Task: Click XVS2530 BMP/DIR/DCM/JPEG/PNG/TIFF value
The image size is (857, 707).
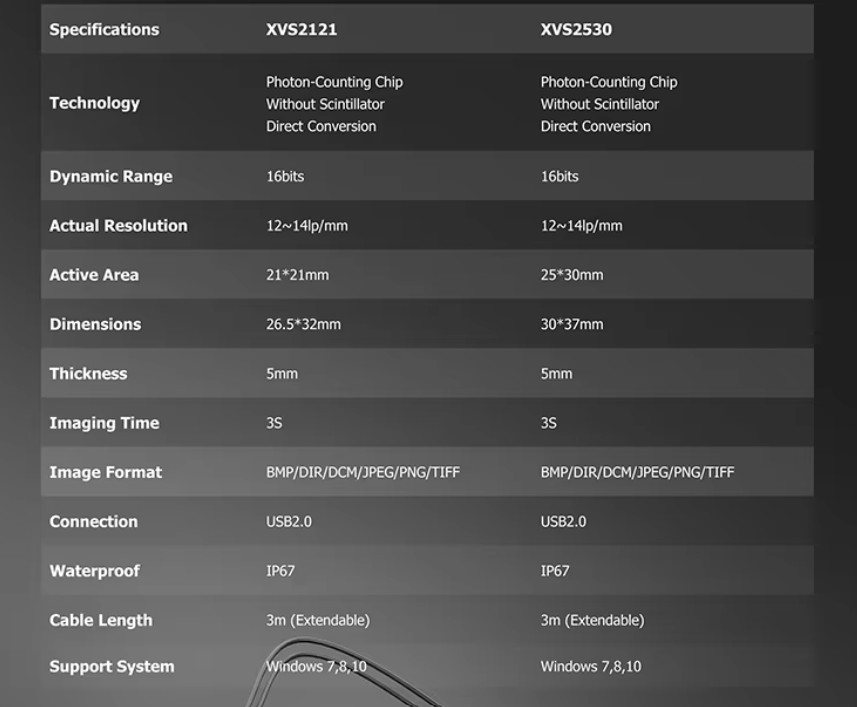Action: (x=637, y=472)
